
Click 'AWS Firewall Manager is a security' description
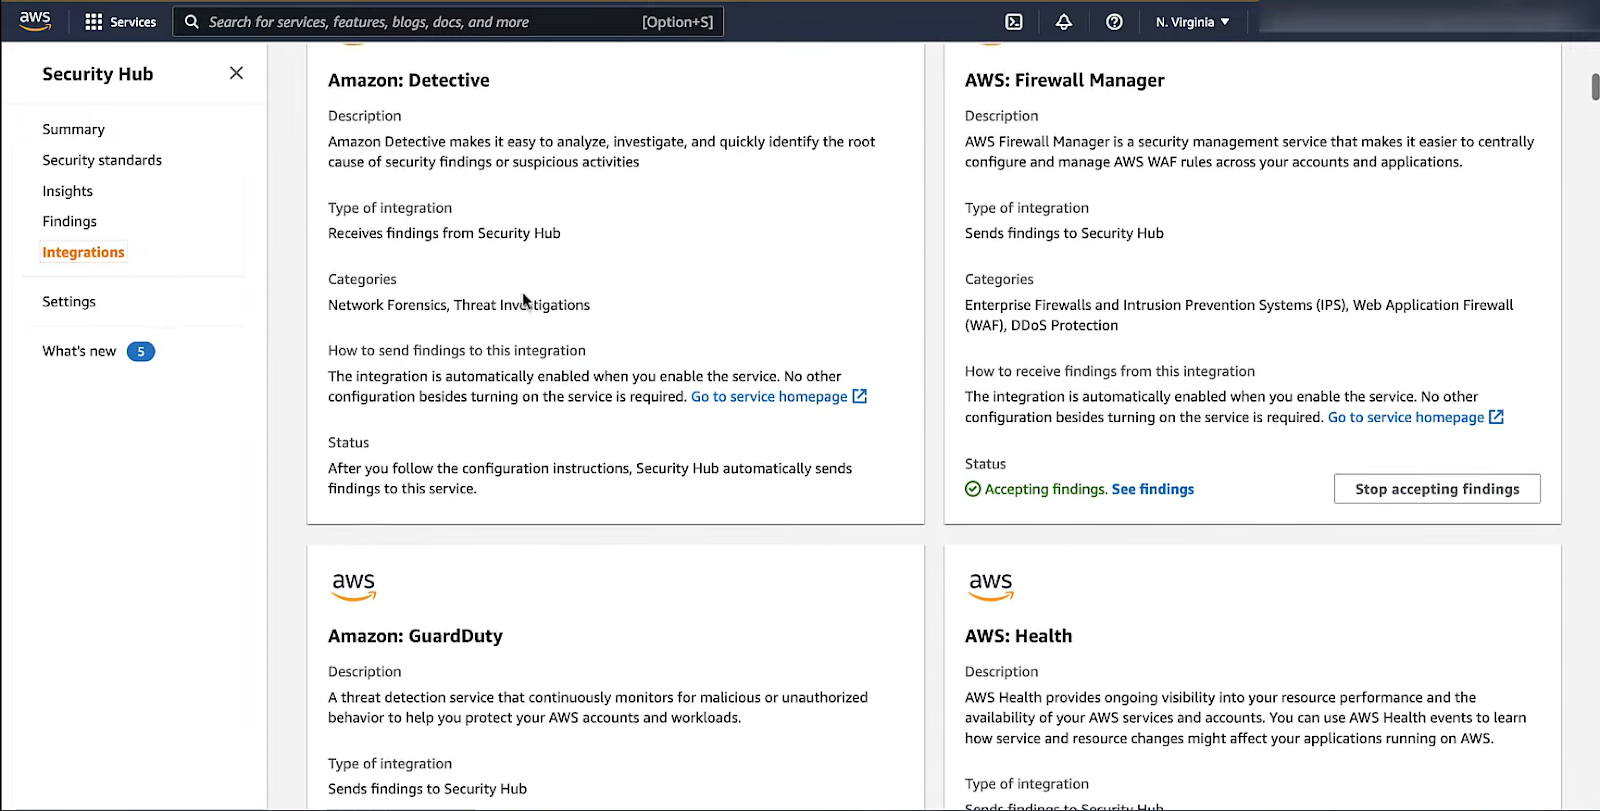click(1249, 152)
